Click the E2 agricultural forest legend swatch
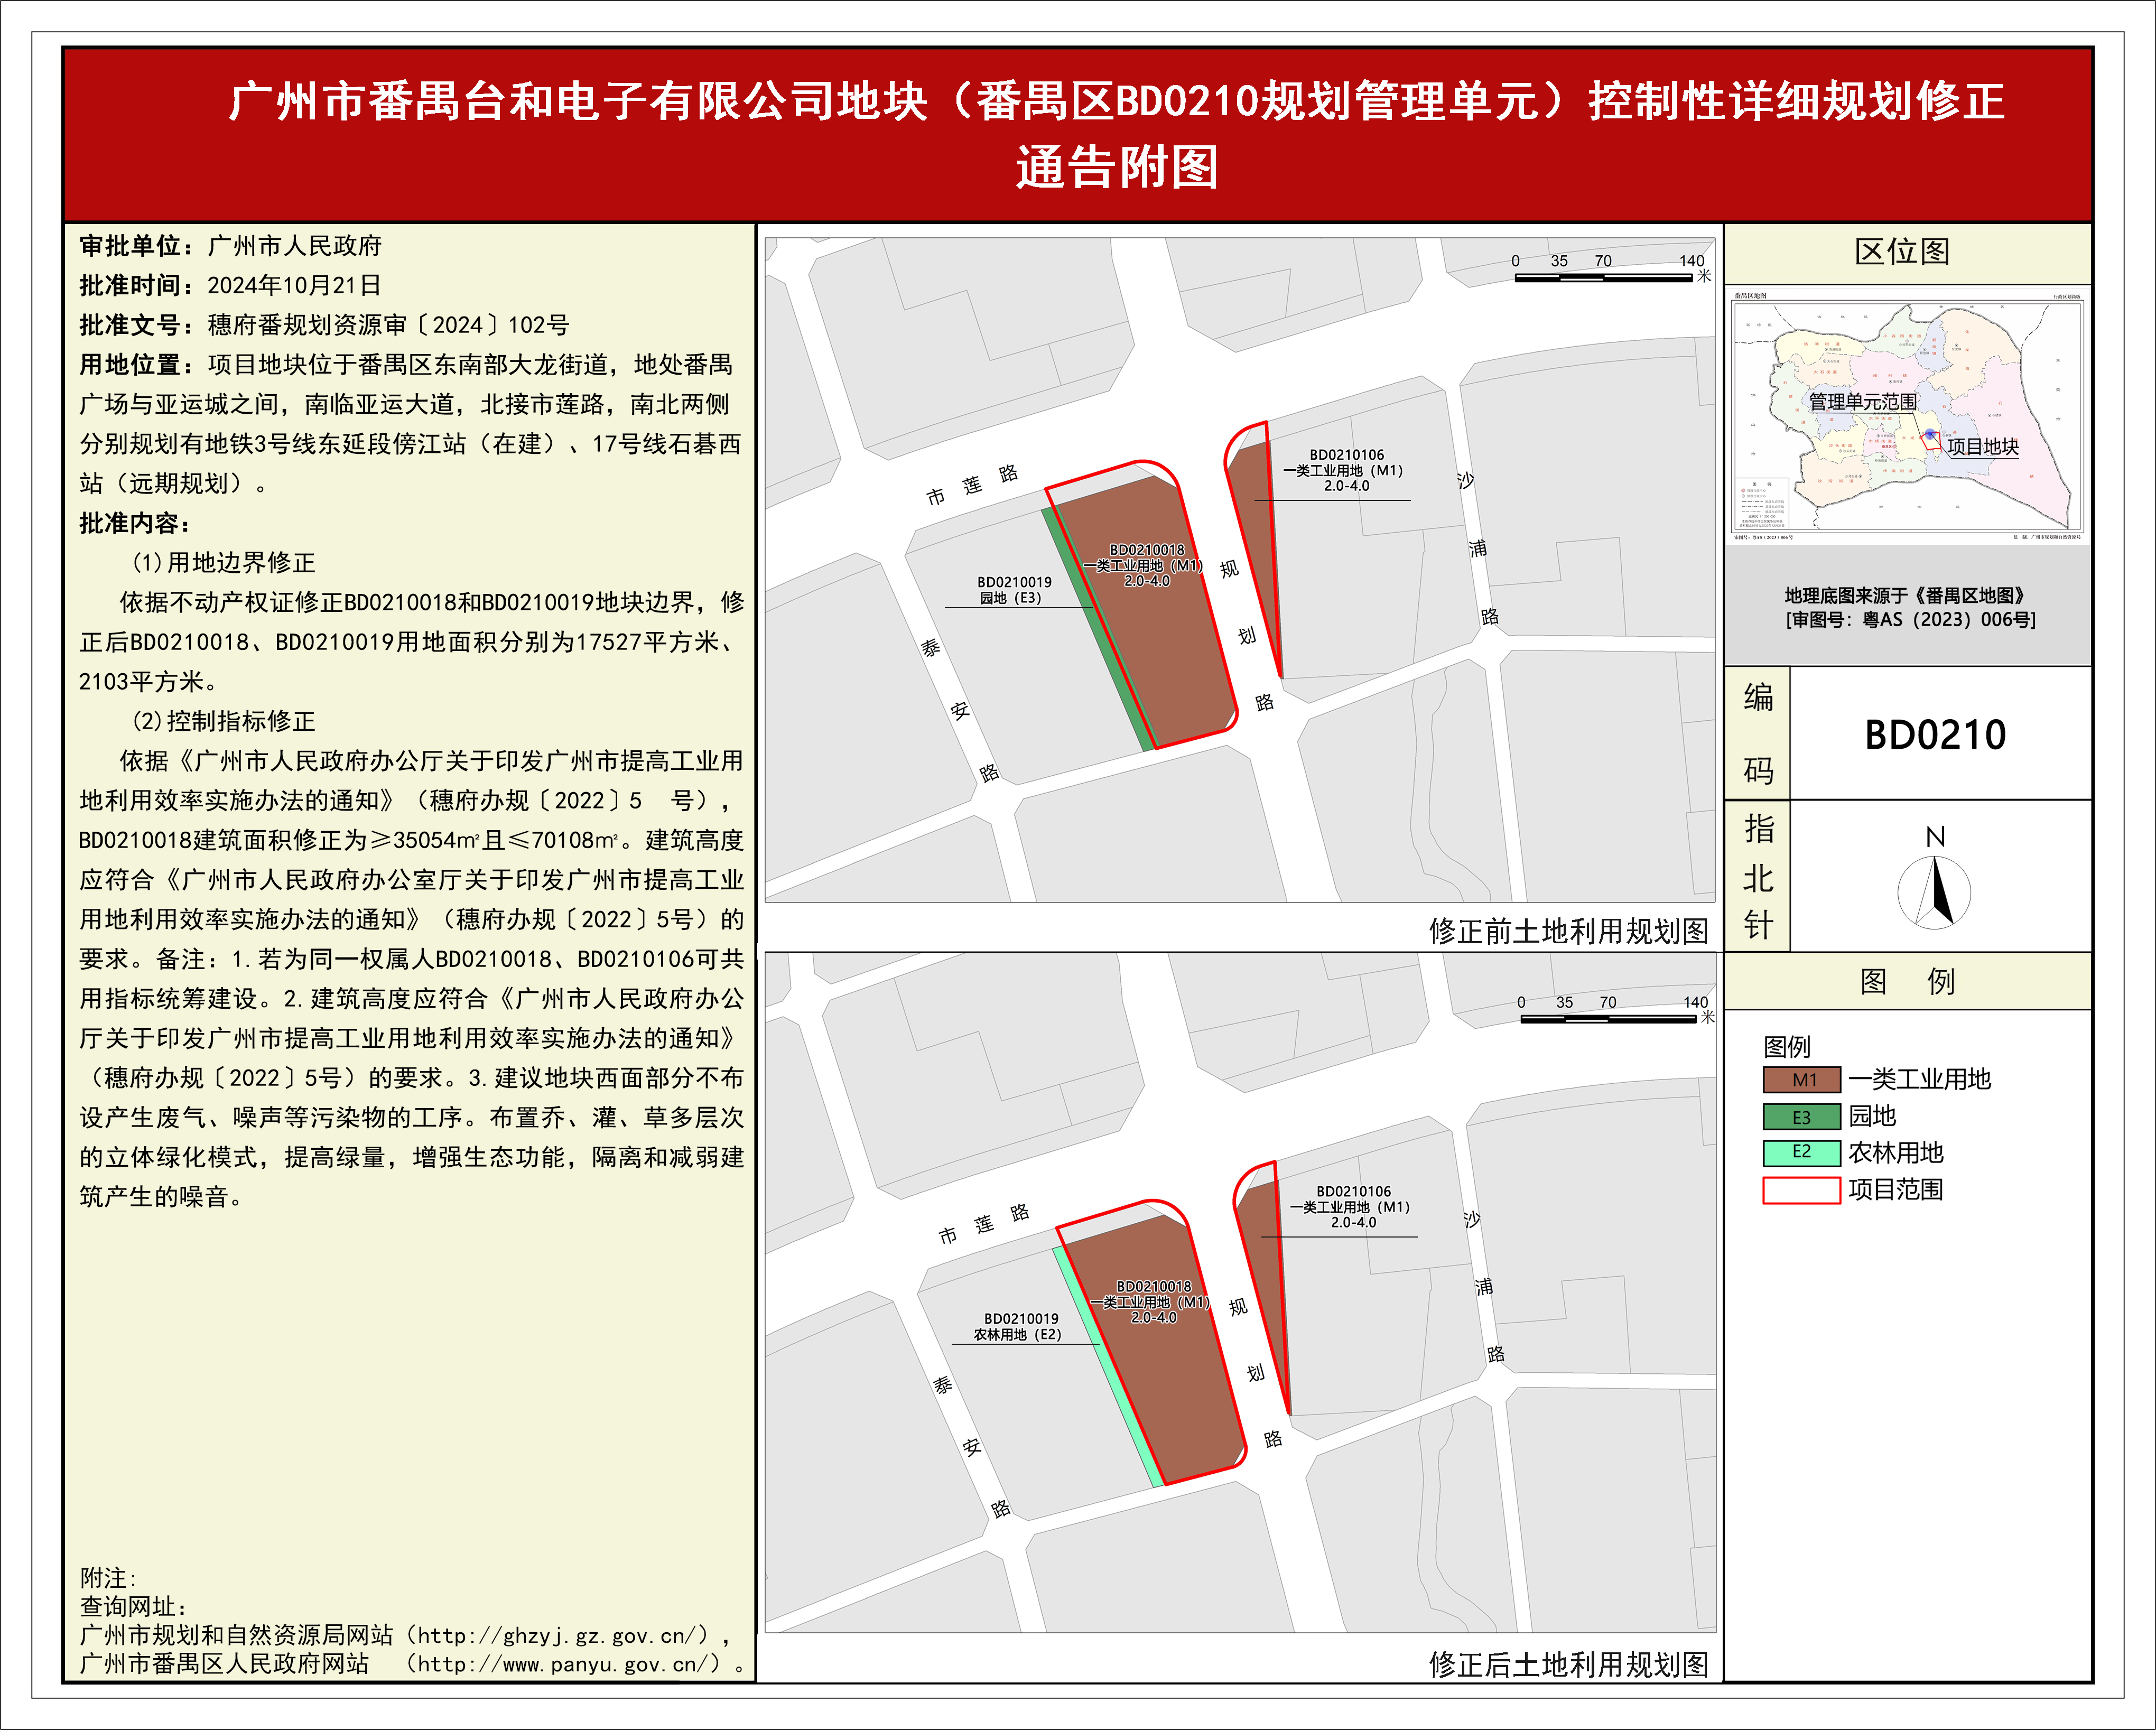The height and width of the screenshot is (1730, 2156). tap(1801, 1153)
